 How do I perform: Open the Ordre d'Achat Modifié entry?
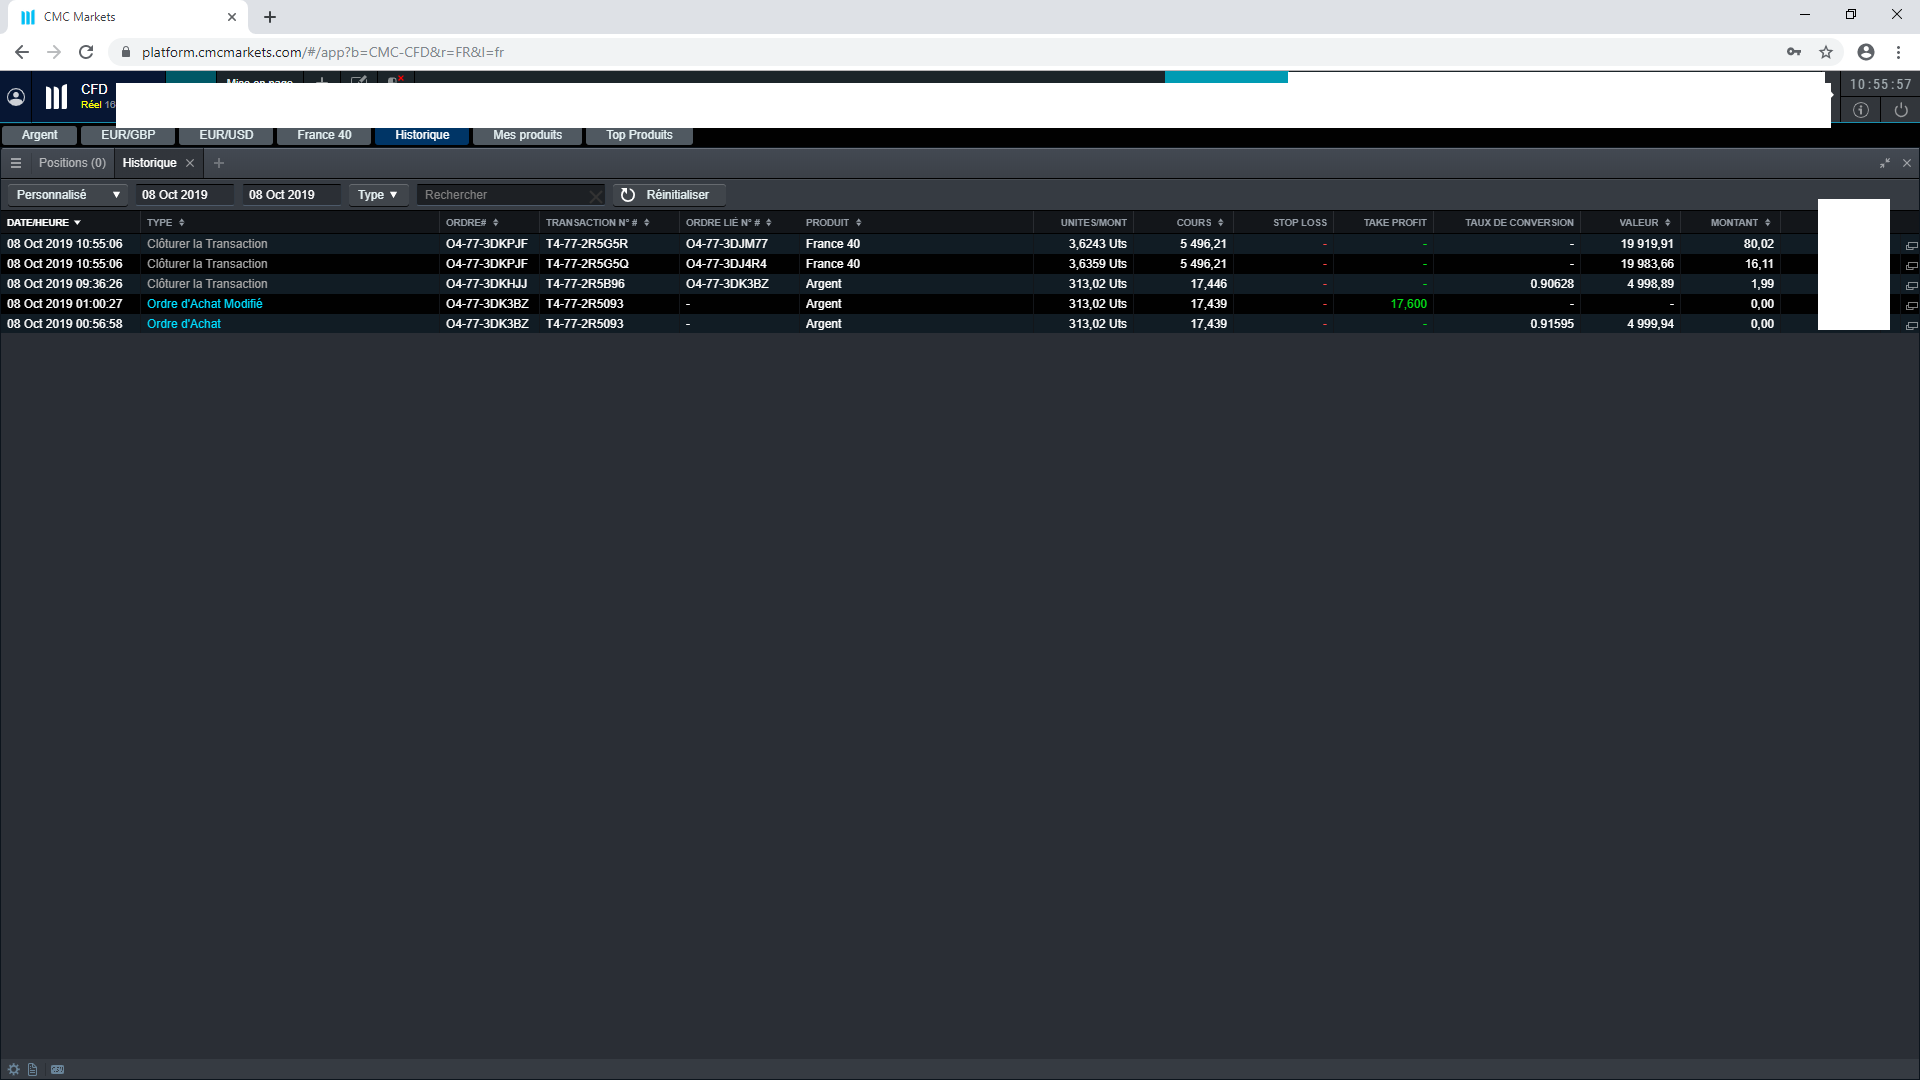204,304
